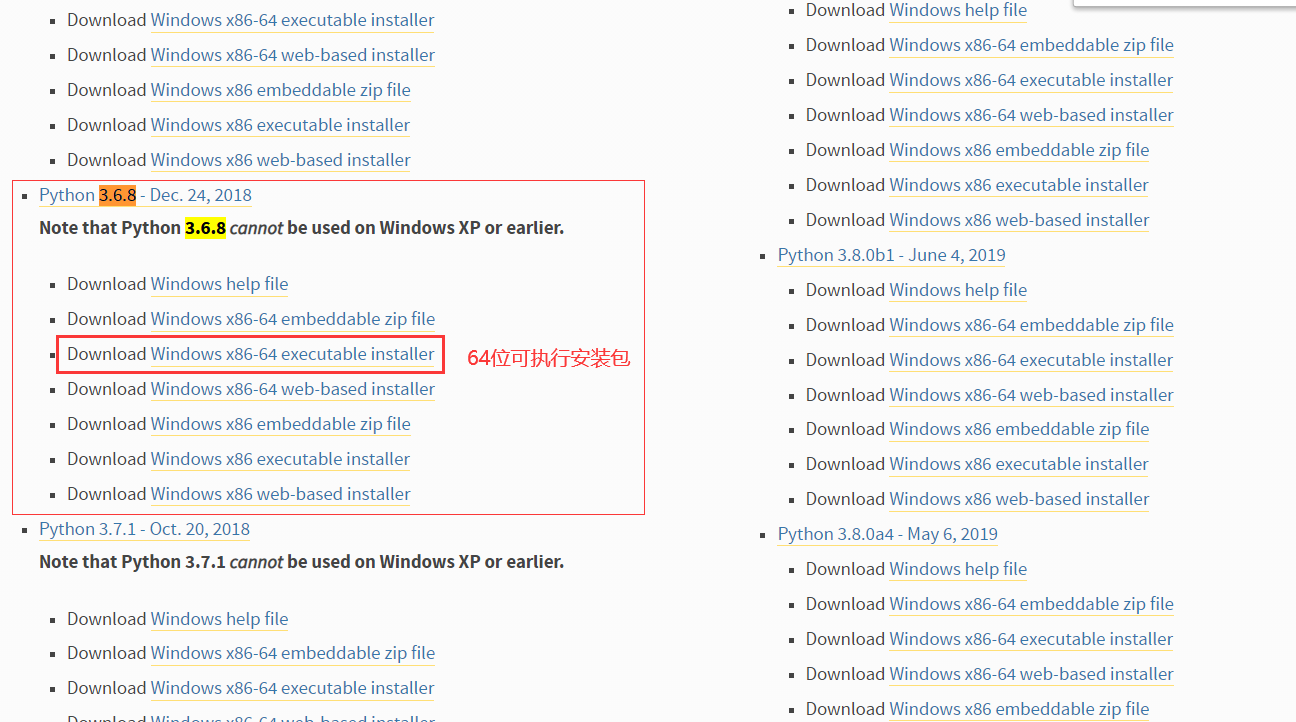The height and width of the screenshot is (722, 1296).
Task: Download Python 3.8.0b1 Windows x86 executable installer
Action: point(1019,464)
